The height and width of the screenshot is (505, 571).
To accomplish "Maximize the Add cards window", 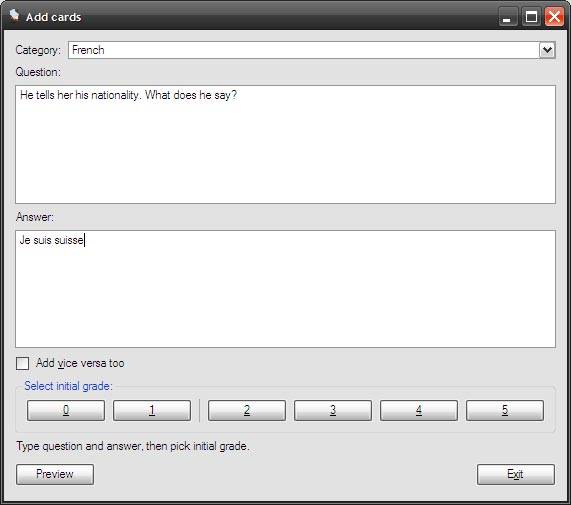I will 531,17.
